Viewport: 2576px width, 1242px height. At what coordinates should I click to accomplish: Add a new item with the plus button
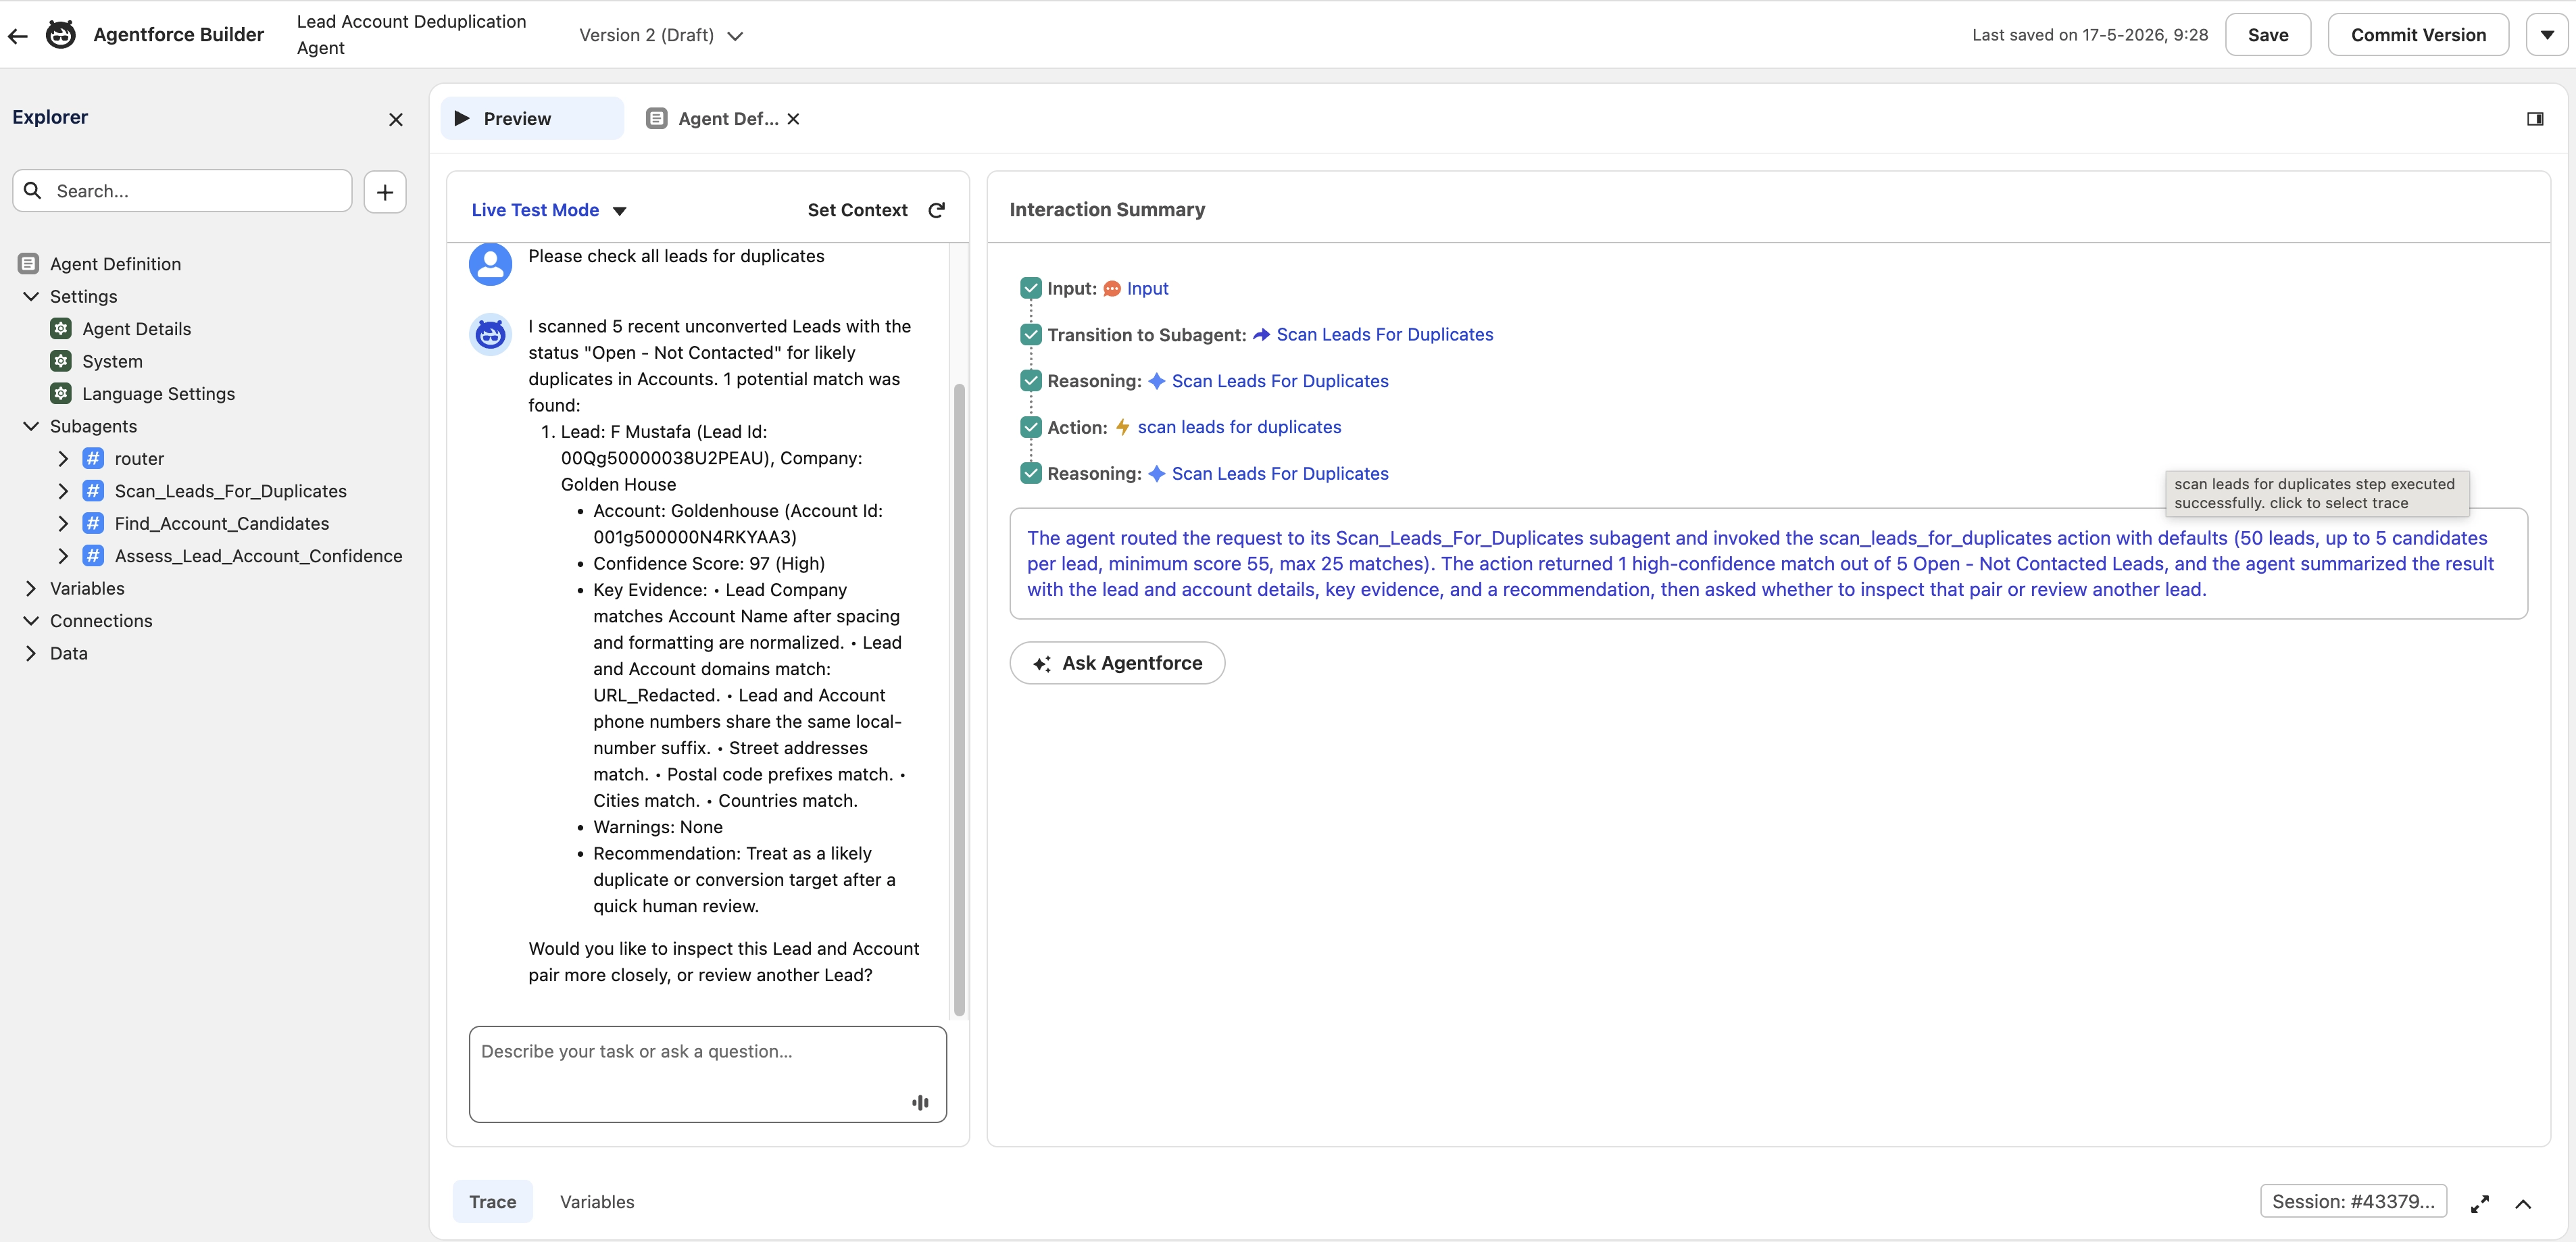[x=385, y=192]
